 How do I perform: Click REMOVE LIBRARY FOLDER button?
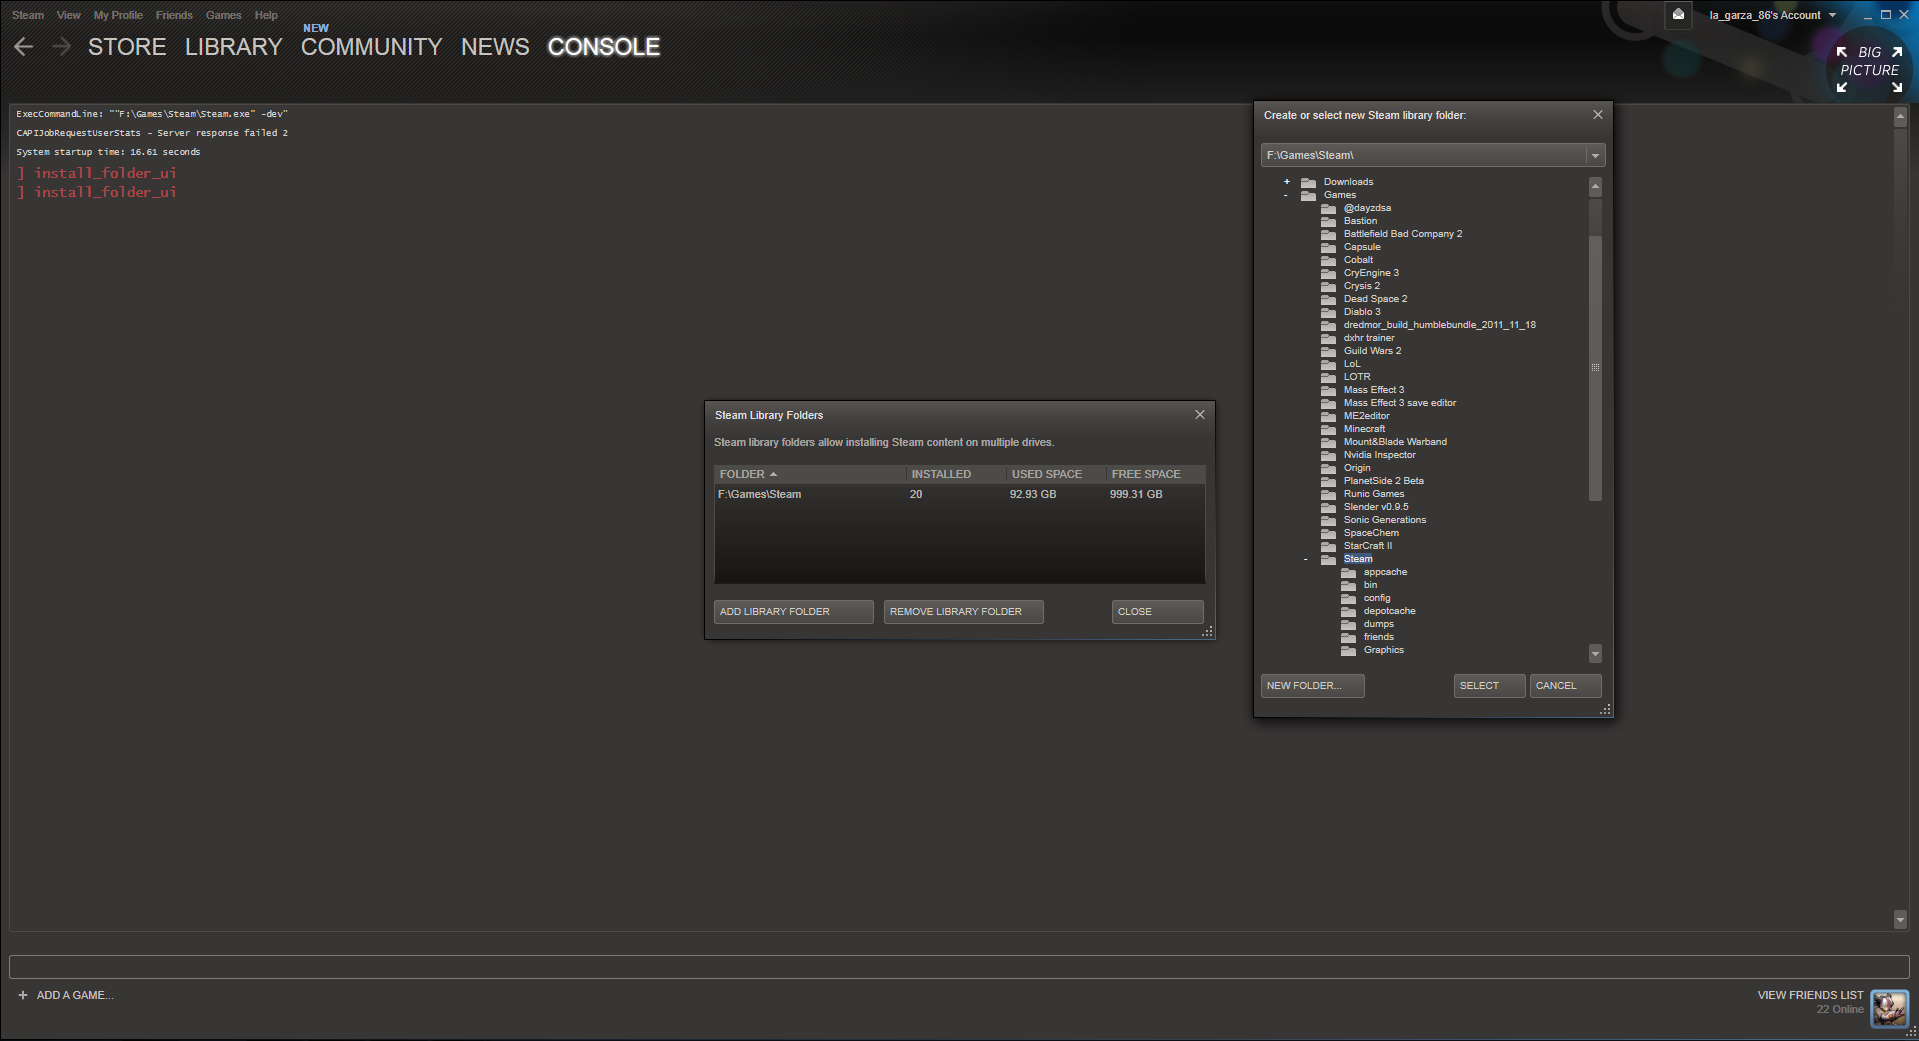(x=964, y=612)
